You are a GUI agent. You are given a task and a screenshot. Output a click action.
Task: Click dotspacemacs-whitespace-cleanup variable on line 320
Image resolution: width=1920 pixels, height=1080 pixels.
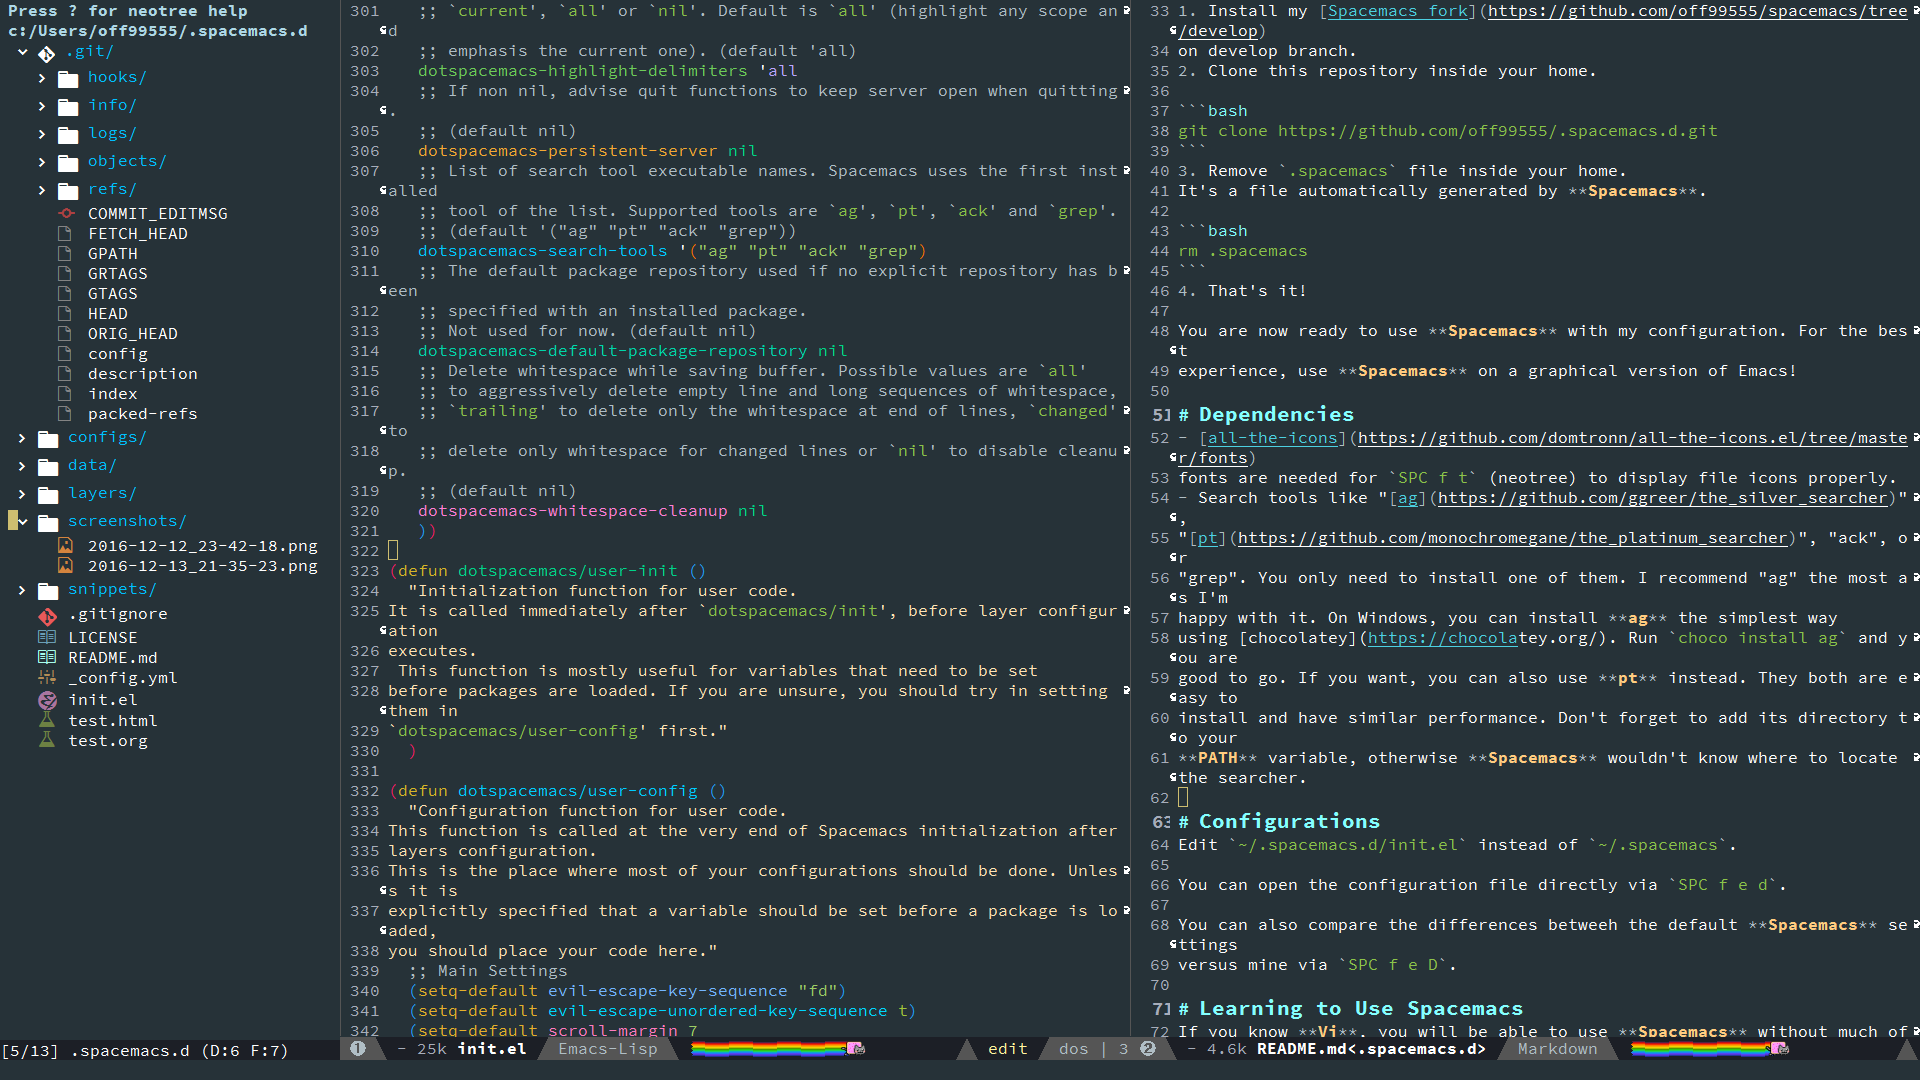[x=573, y=511]
